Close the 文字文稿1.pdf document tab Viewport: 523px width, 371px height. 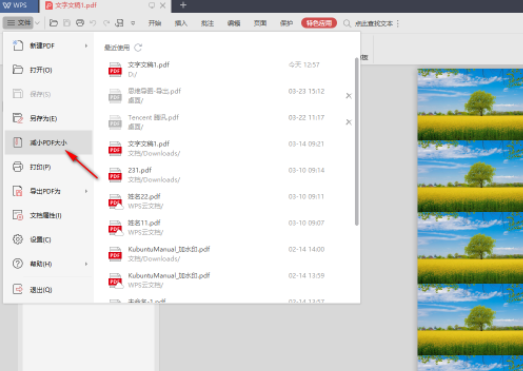click(163, 6)
